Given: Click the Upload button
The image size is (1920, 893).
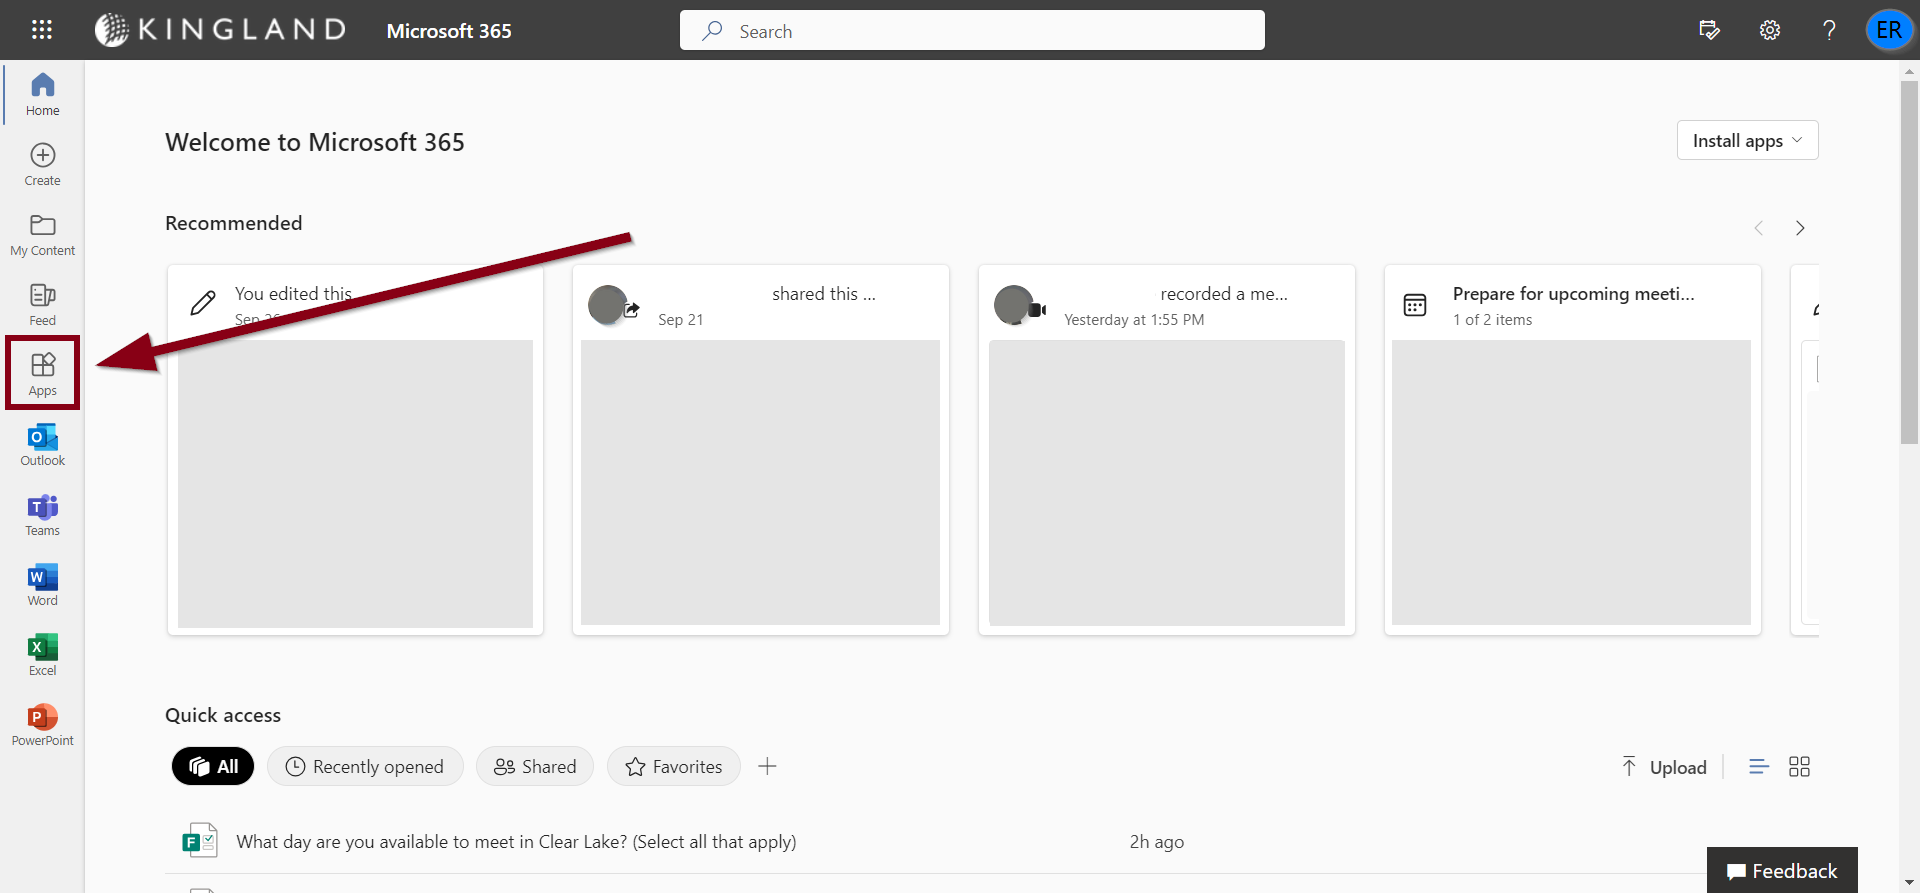Looking at the screenshot, I should 1664,767.
